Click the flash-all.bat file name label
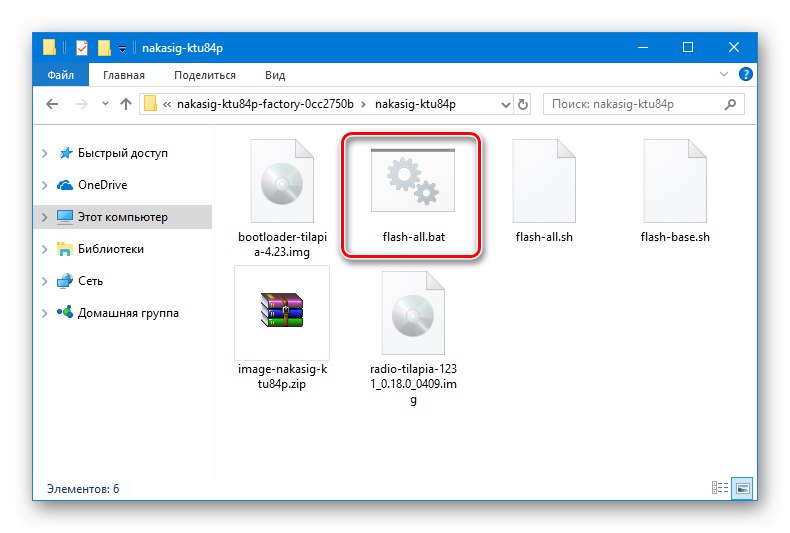This screenshot has width=790, height=533. coord(414,237)
